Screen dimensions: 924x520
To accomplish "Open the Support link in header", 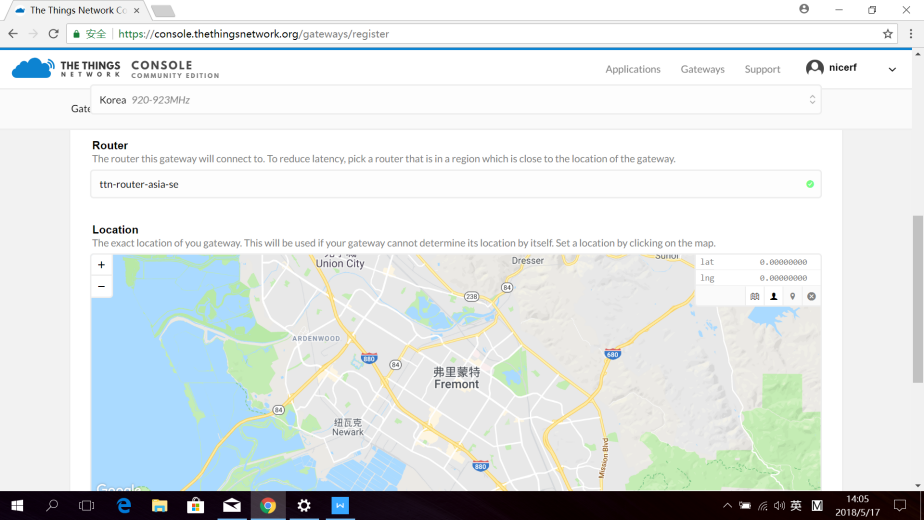I will [x=762, y=69].
